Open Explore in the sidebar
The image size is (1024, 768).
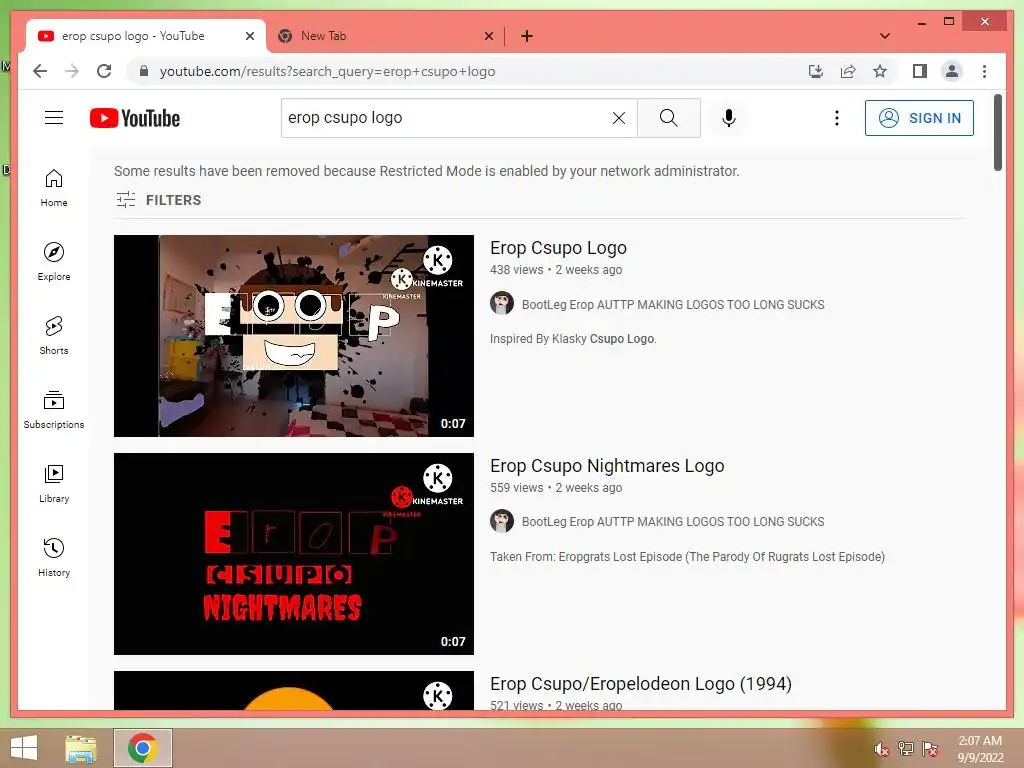[54, 261]
